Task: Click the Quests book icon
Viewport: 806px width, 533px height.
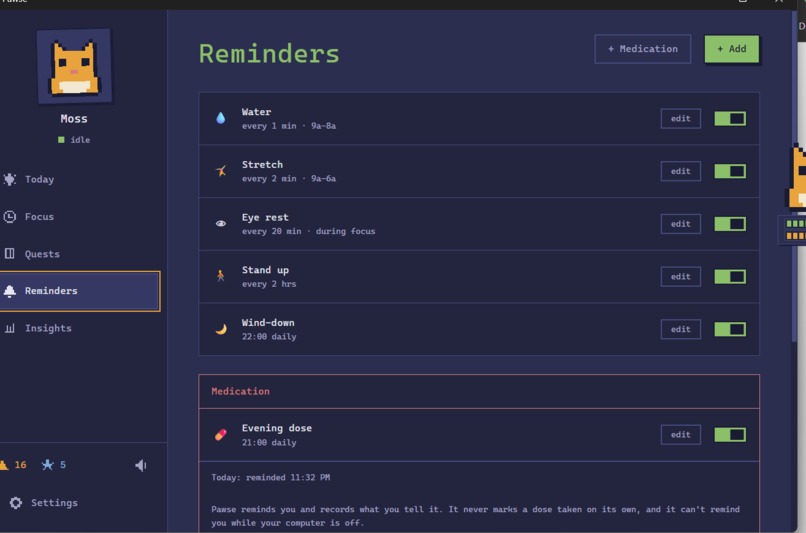Action: [x=10, y=253]
